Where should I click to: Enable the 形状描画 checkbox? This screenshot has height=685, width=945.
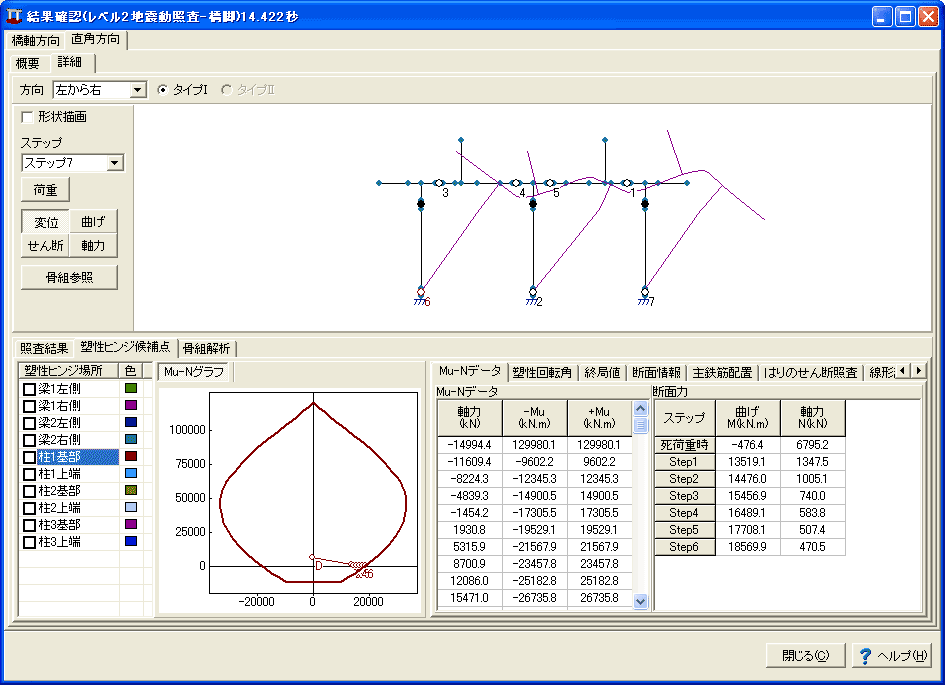[27, 117]
